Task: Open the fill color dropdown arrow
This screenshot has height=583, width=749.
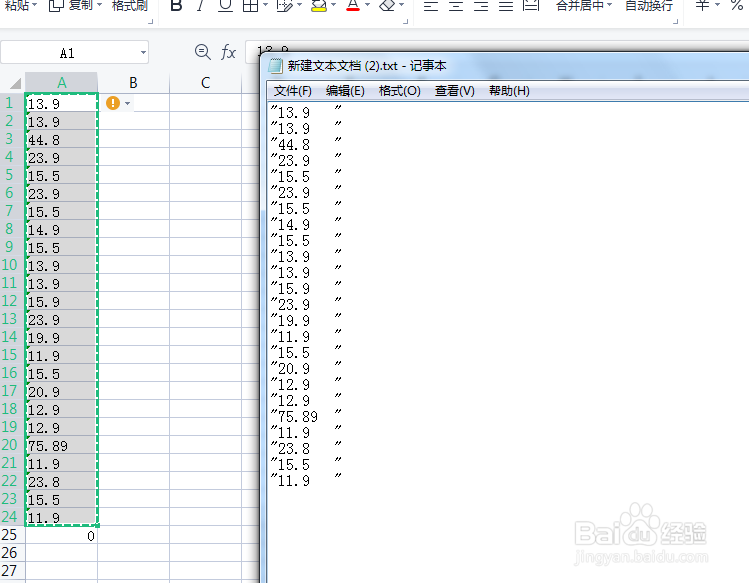Action: (x=333, y=5)
